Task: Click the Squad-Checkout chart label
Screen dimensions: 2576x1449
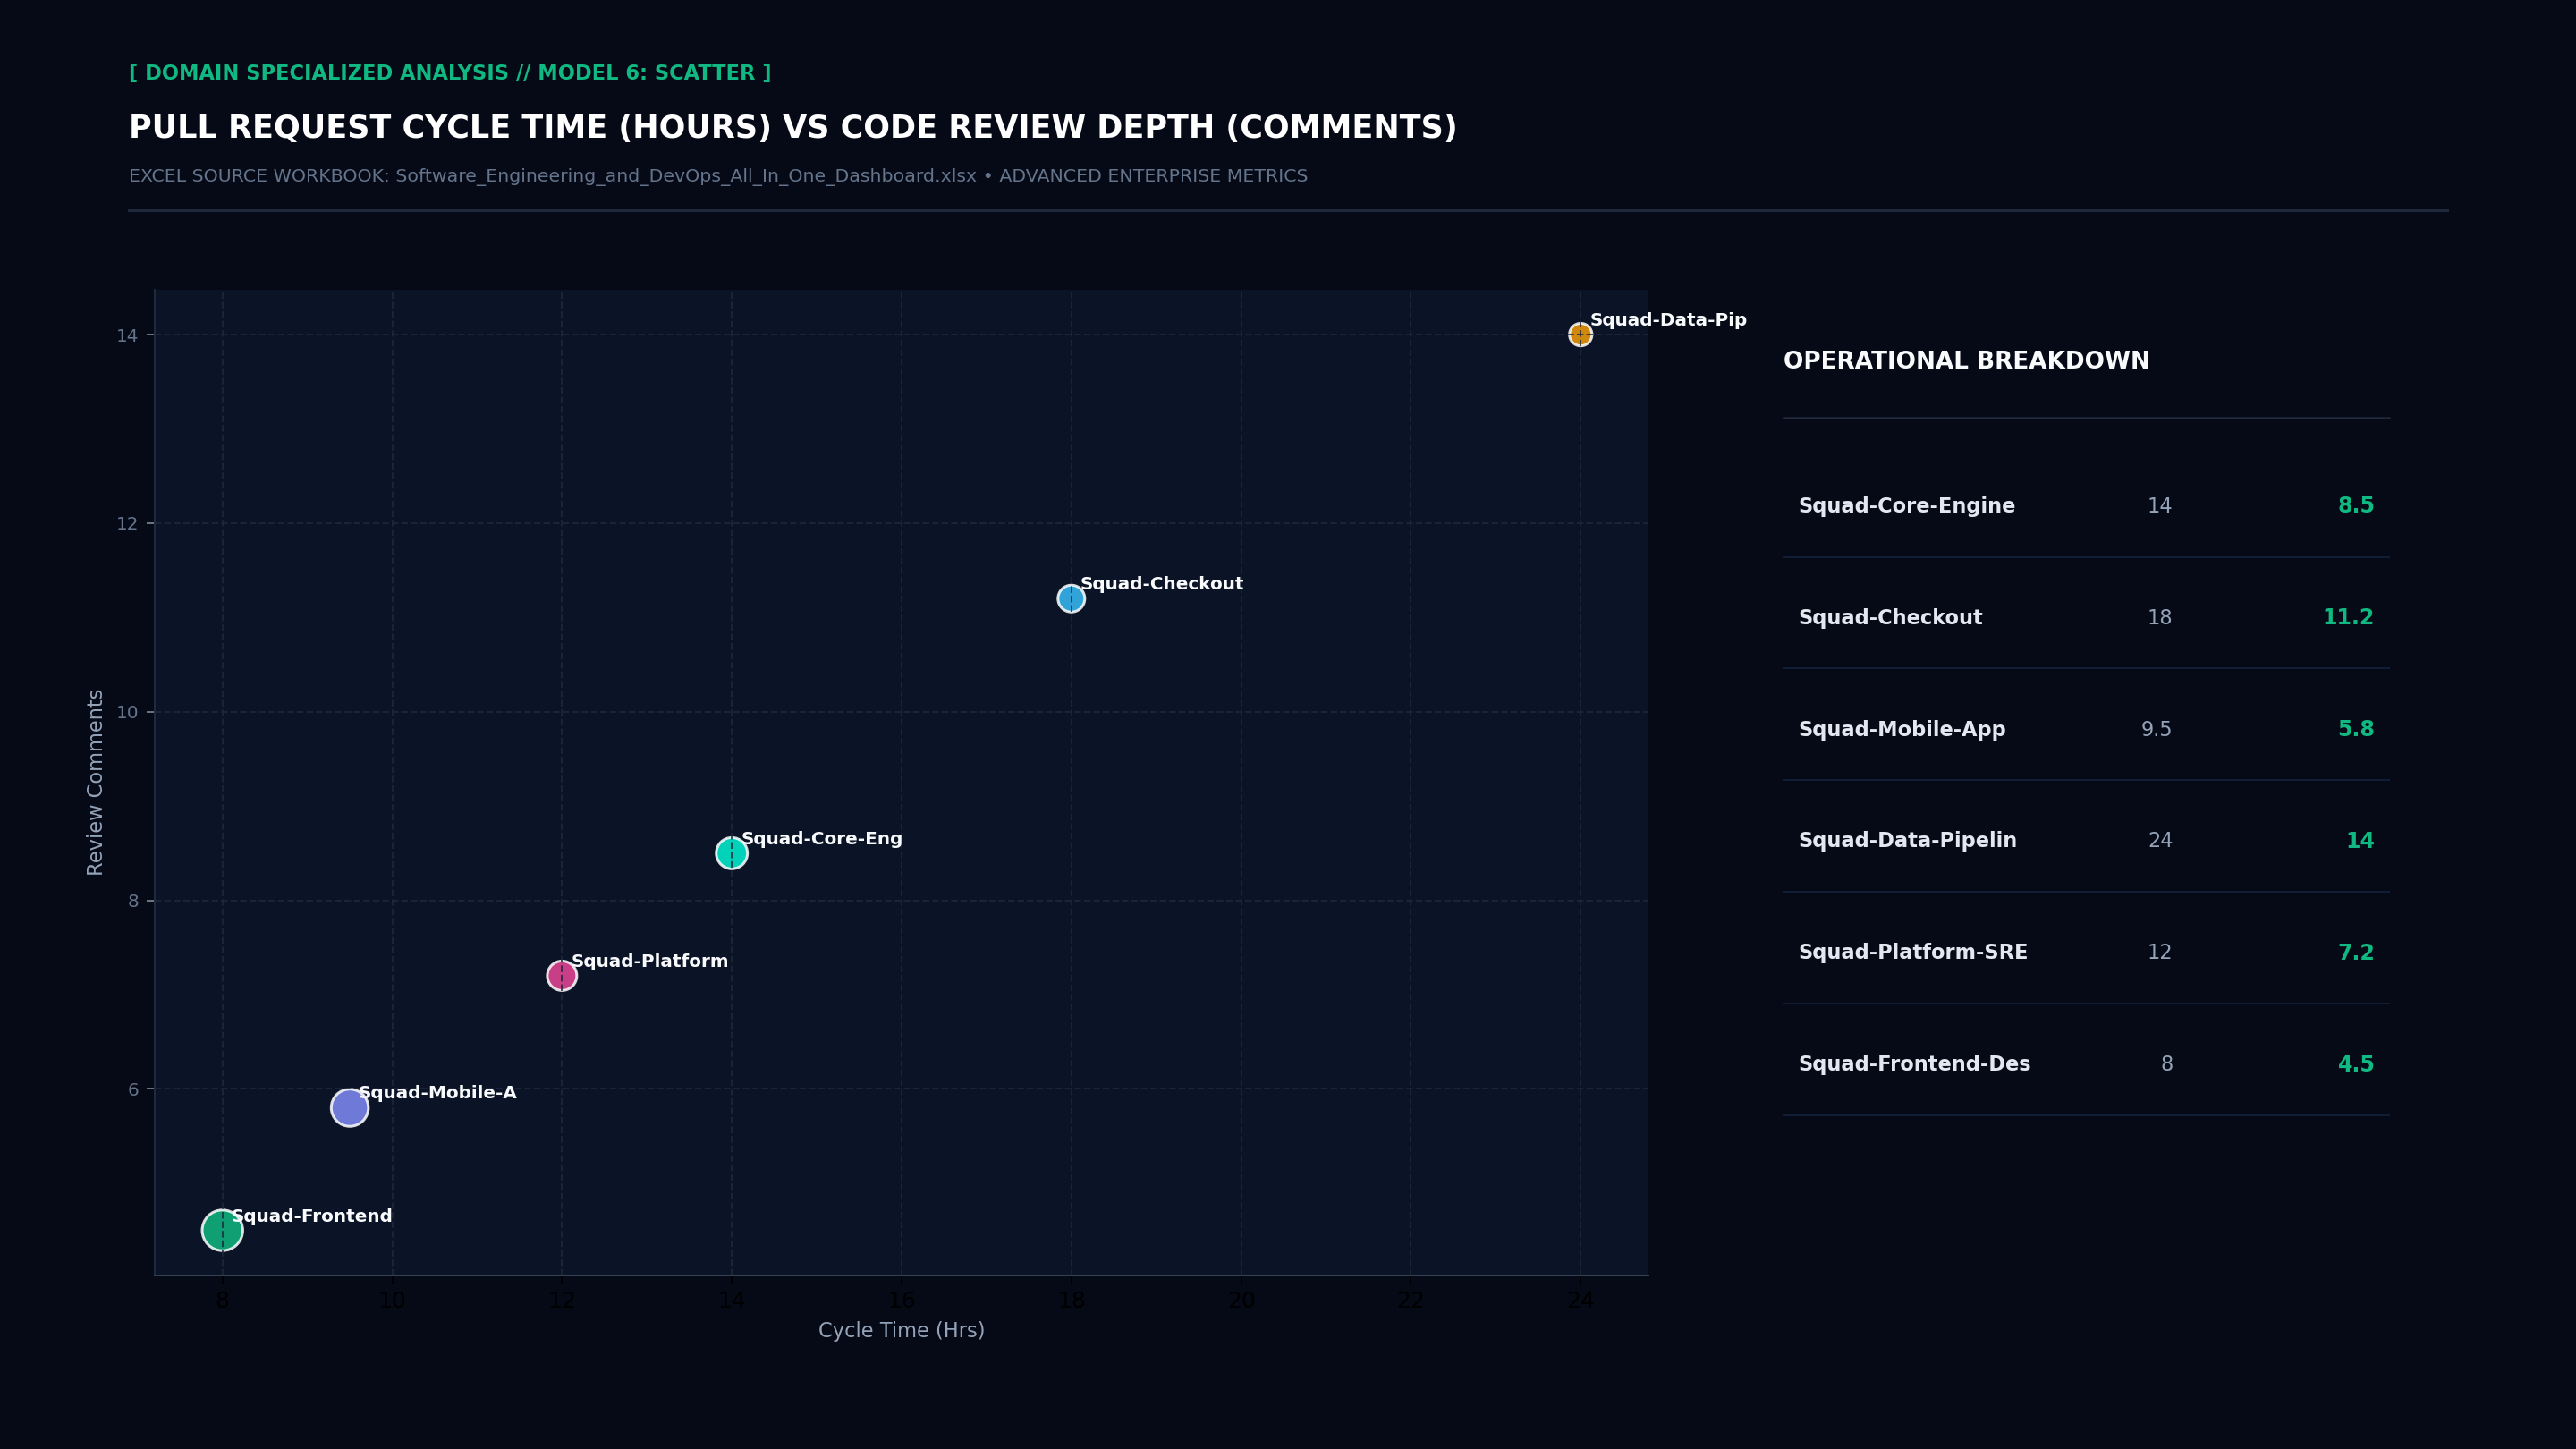Action: pyautogui.click(x=1162, y=584)
